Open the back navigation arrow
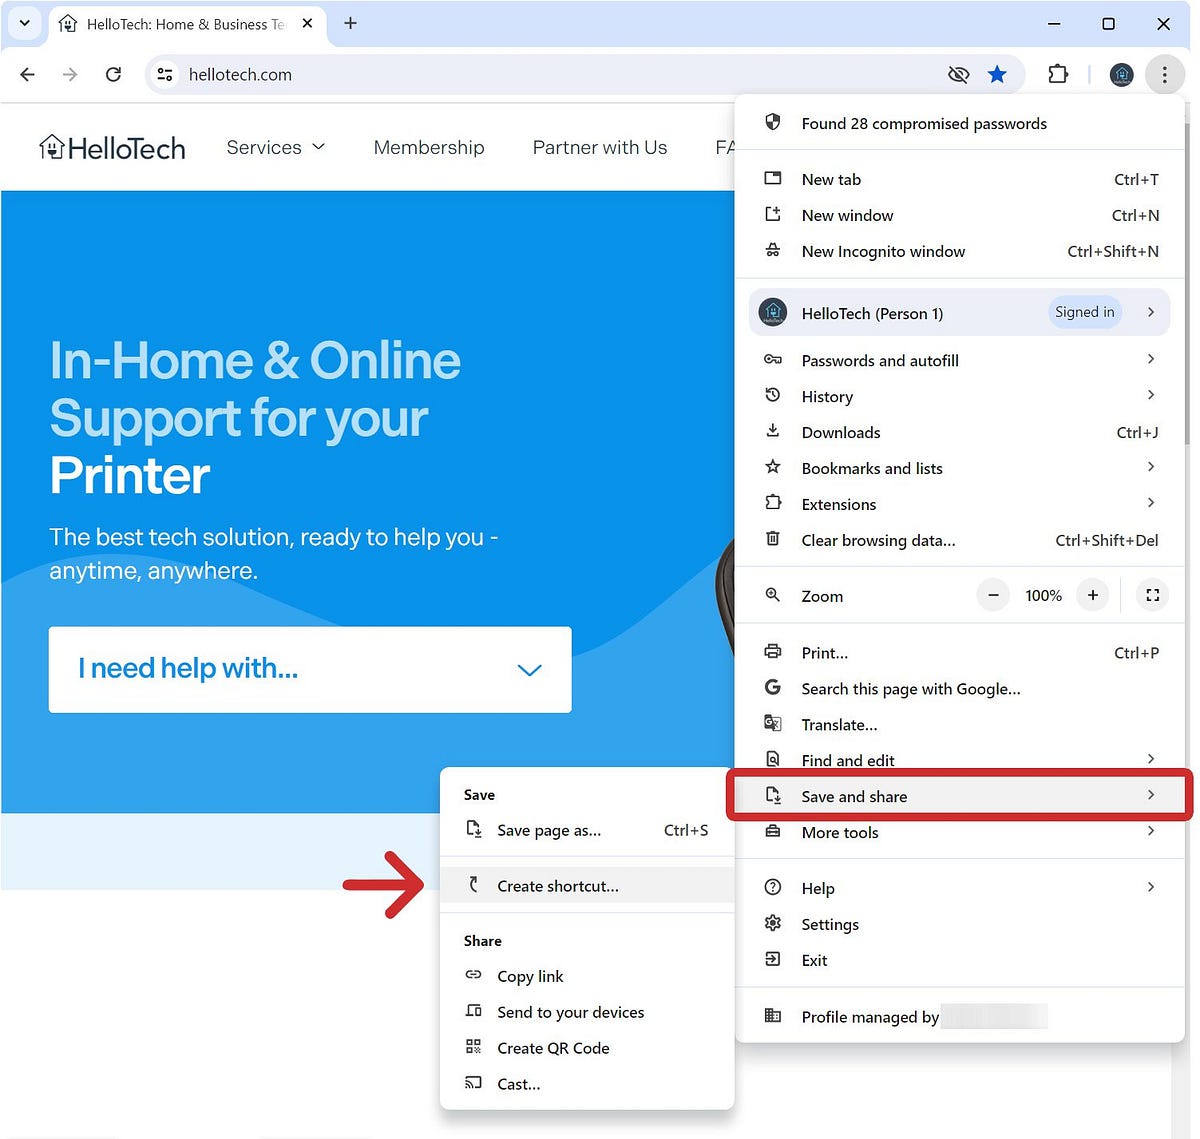This screenshot has width=1200, height=1139. coord(26,74)
